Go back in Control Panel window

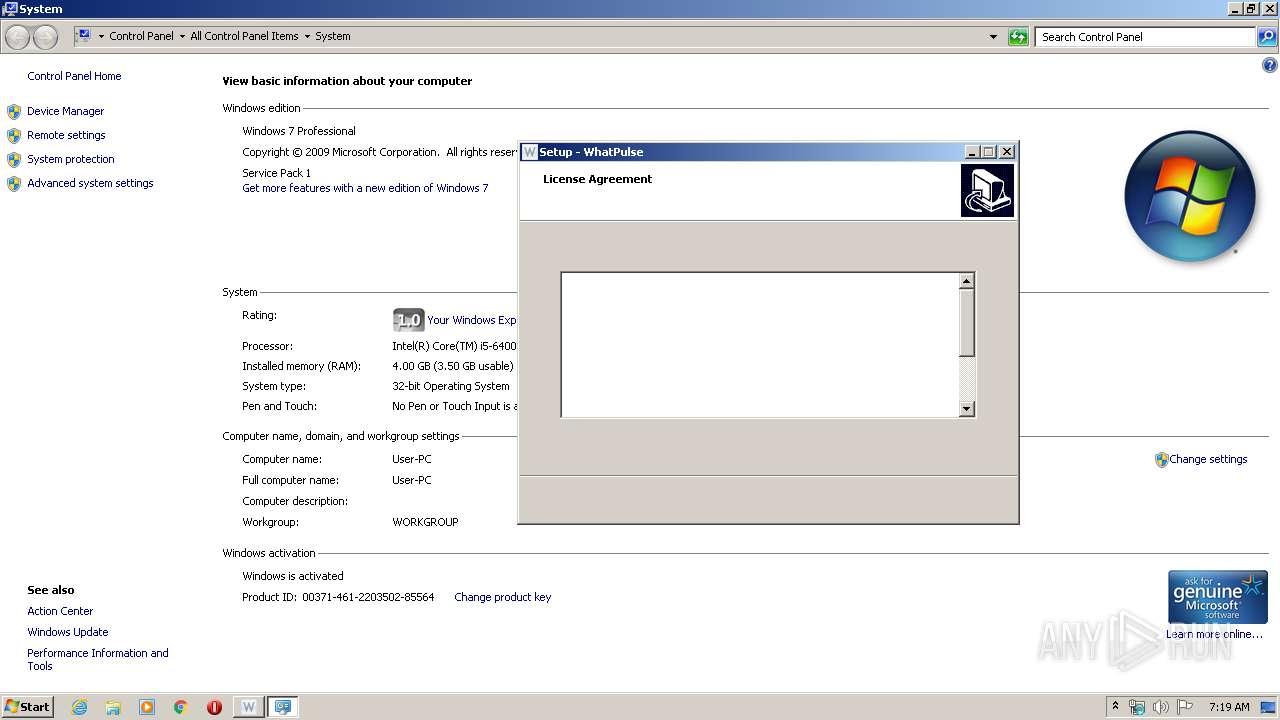point(18,37)
